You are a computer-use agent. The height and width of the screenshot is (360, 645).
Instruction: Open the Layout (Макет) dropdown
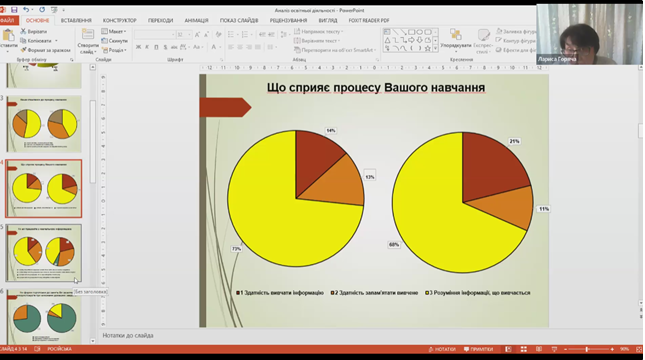tap(114, 31)
